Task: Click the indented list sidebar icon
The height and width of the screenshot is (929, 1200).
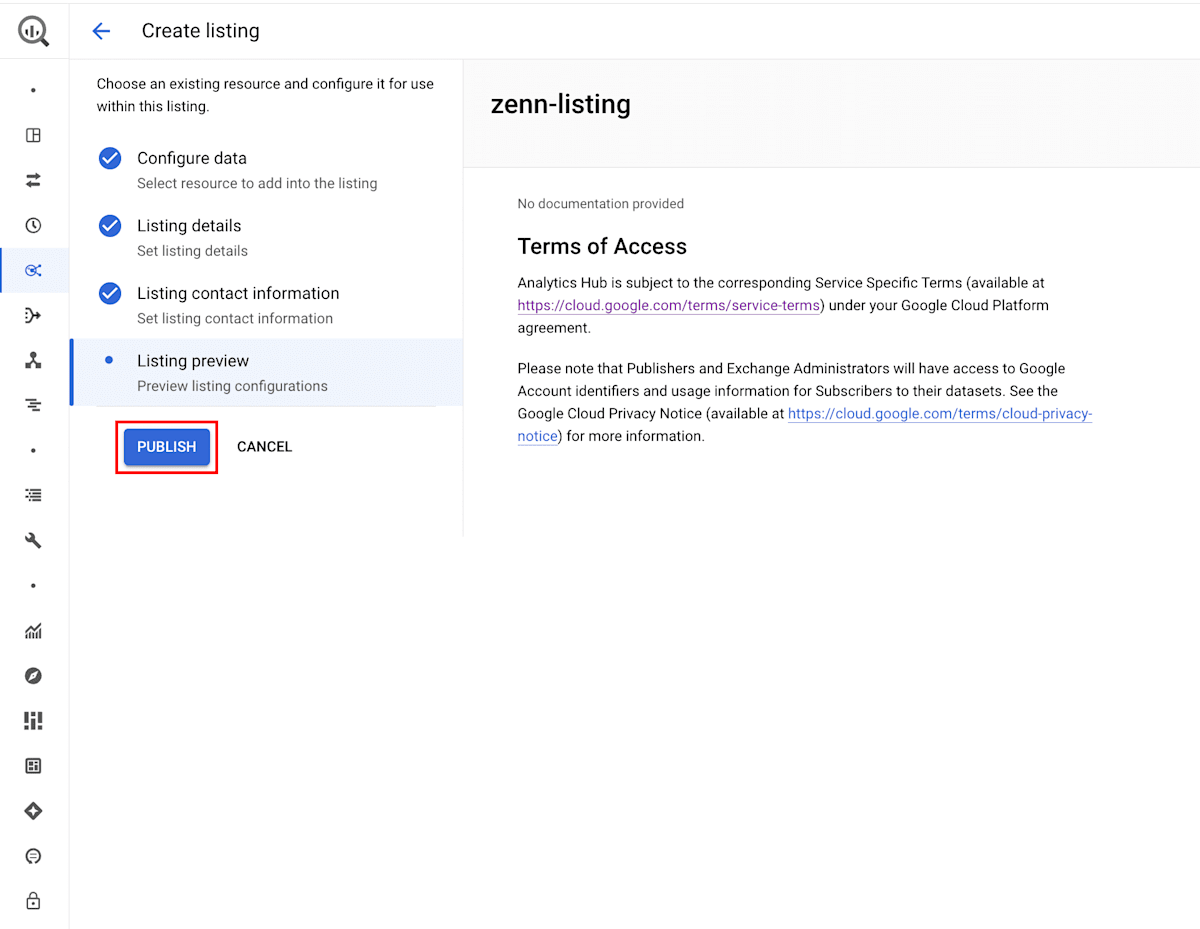Action: click(33, 495)
